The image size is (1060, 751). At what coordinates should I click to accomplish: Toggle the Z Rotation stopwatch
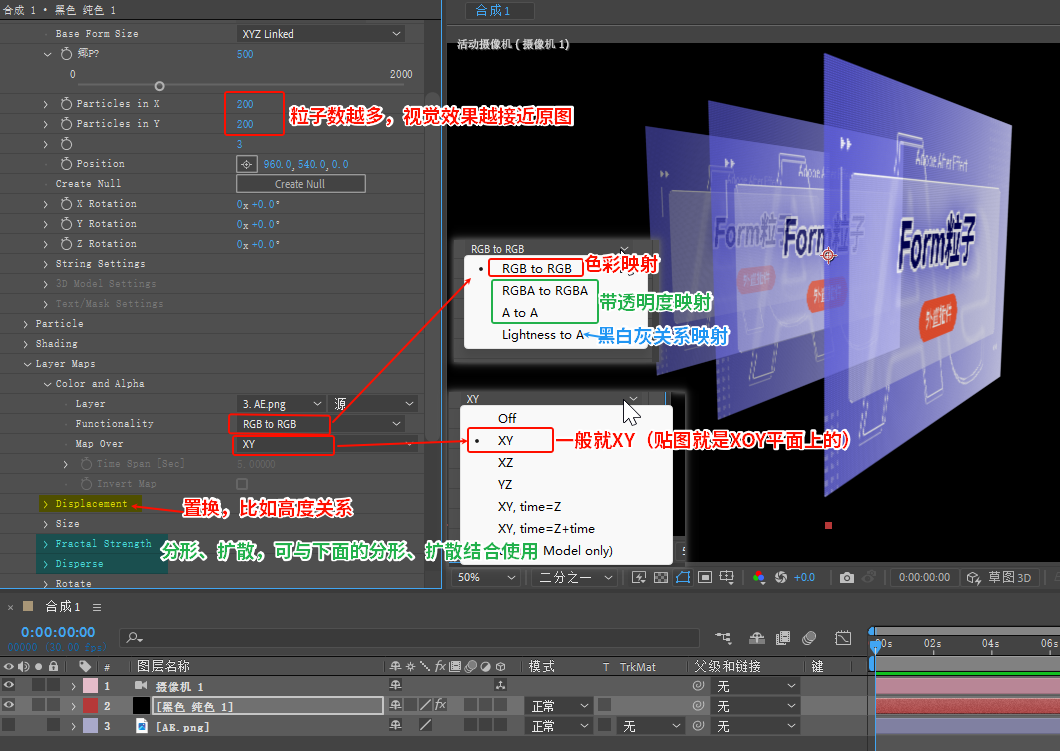(x=66, y=243)
